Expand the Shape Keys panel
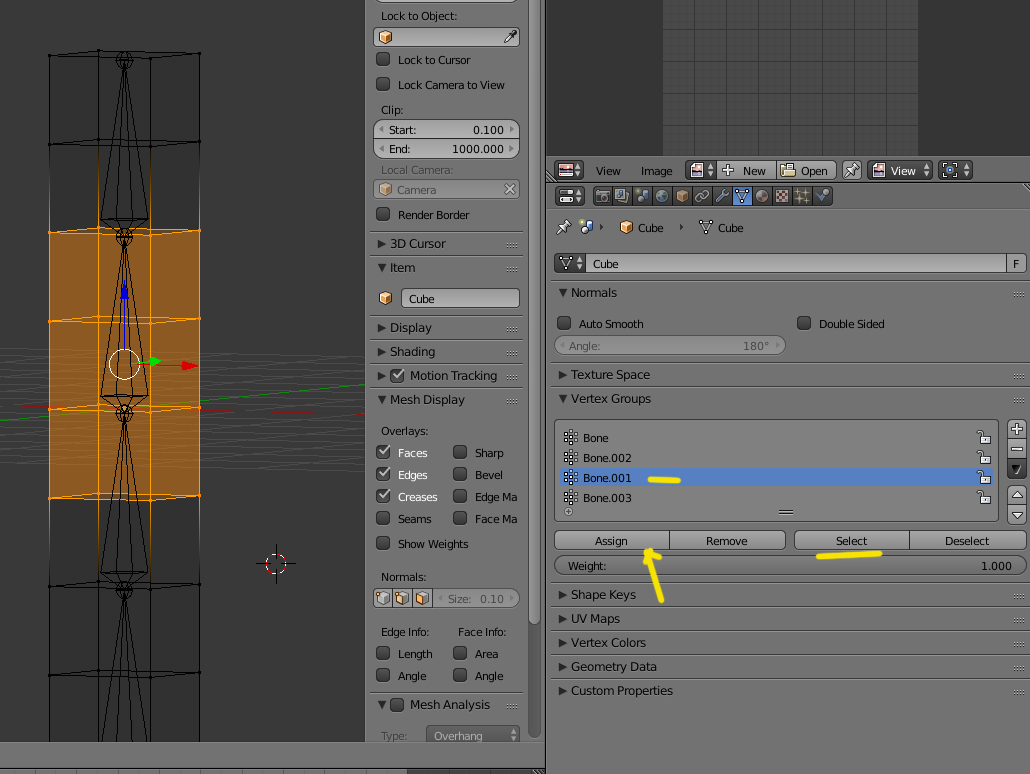1030x774 pixels. click(603, 595)
